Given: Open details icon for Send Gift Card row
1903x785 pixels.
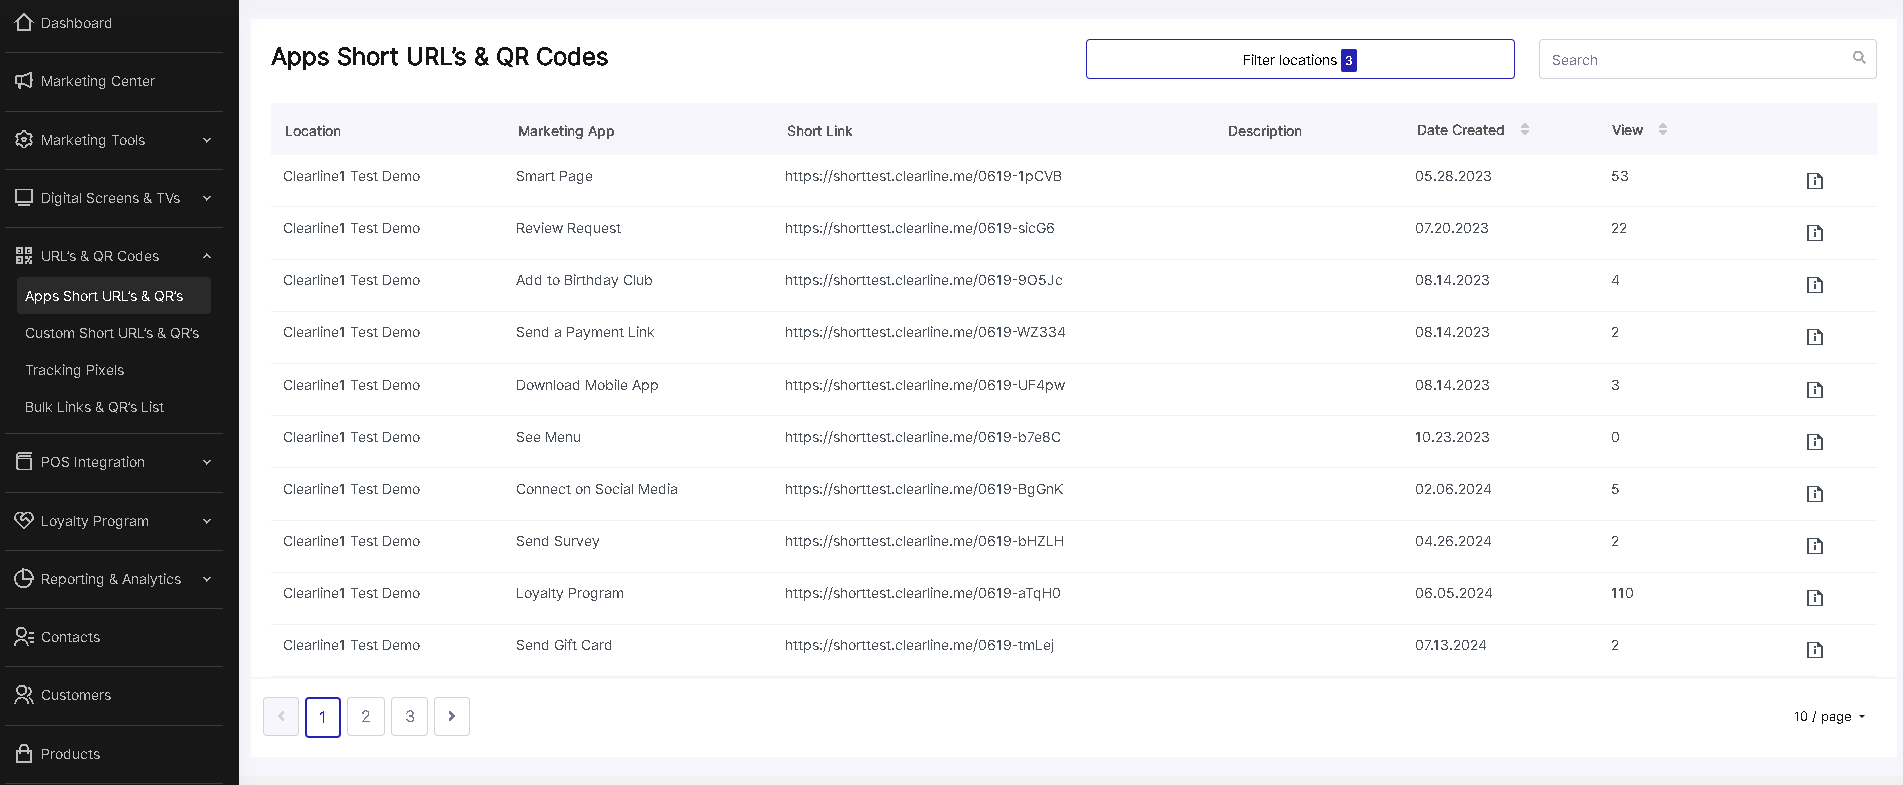Looking at the screenshot, I should (x=1815, y=650).
